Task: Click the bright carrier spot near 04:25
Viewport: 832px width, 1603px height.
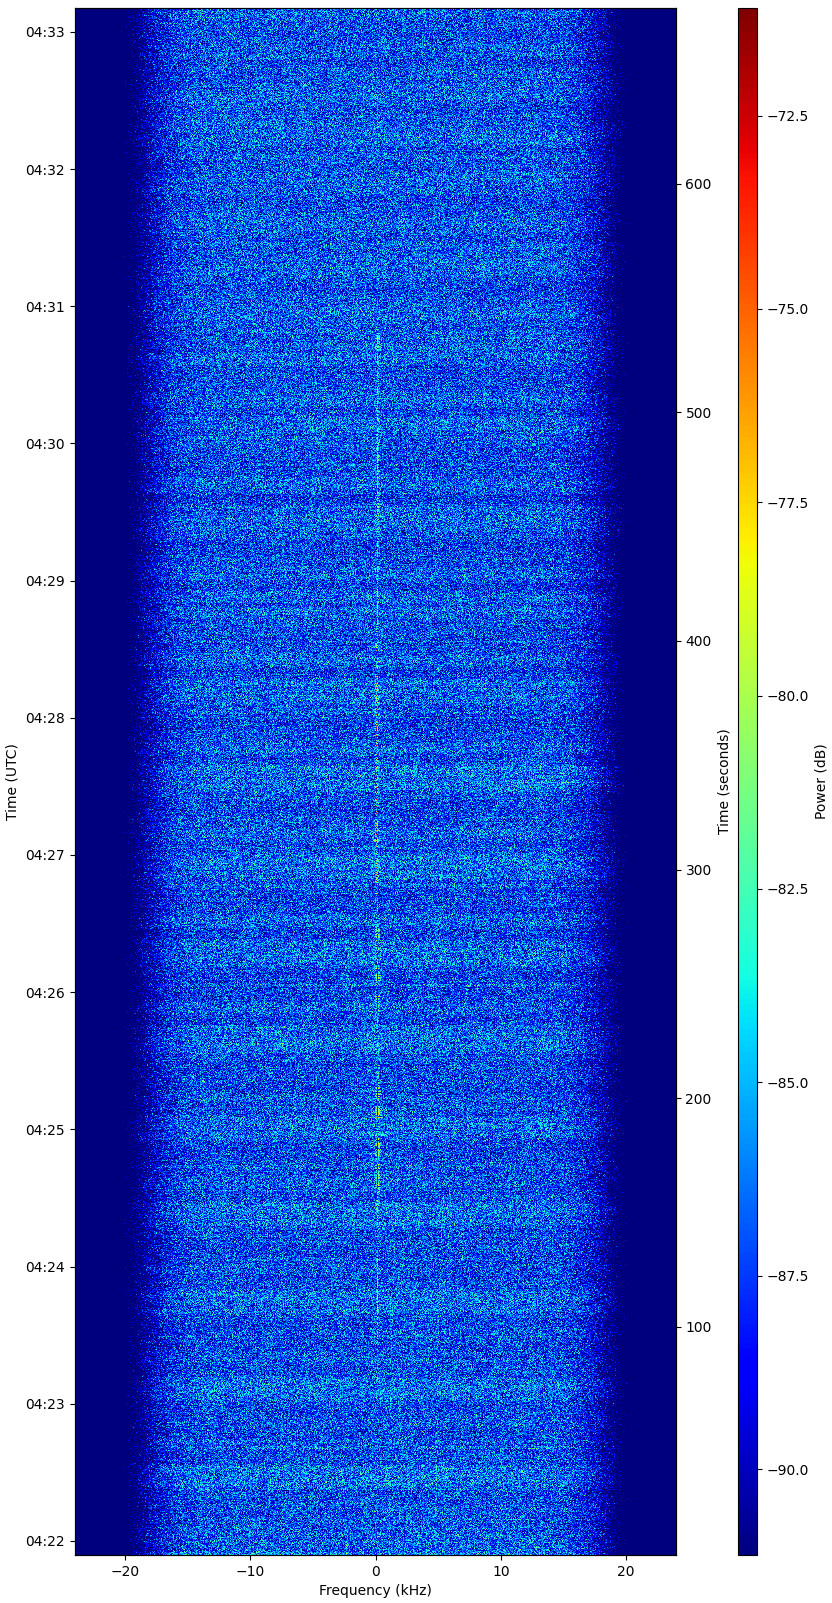Action: [377, 1111]
